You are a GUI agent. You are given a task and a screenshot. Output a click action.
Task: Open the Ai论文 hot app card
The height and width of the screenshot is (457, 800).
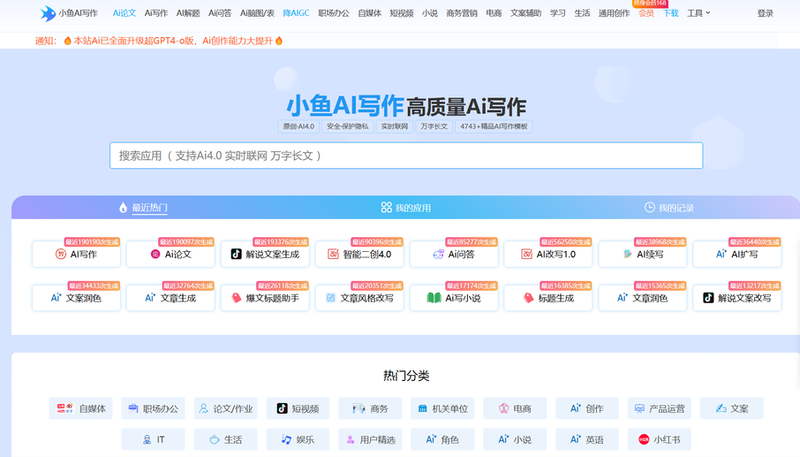[x=170, y=254]
